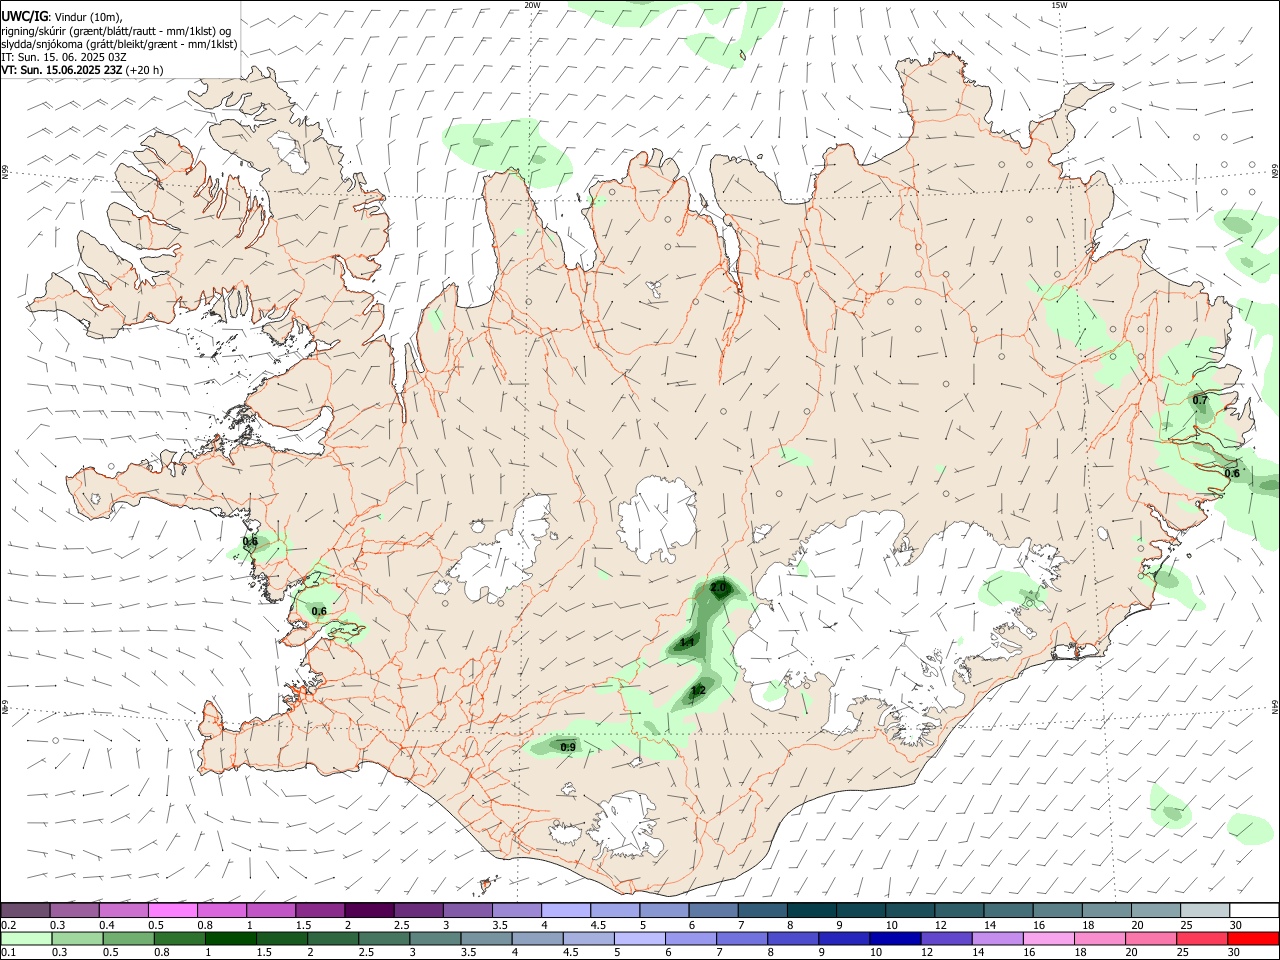Click the '2.0' precipitation value on the map
Viewport: 1280px width, 960px height.
718,588
